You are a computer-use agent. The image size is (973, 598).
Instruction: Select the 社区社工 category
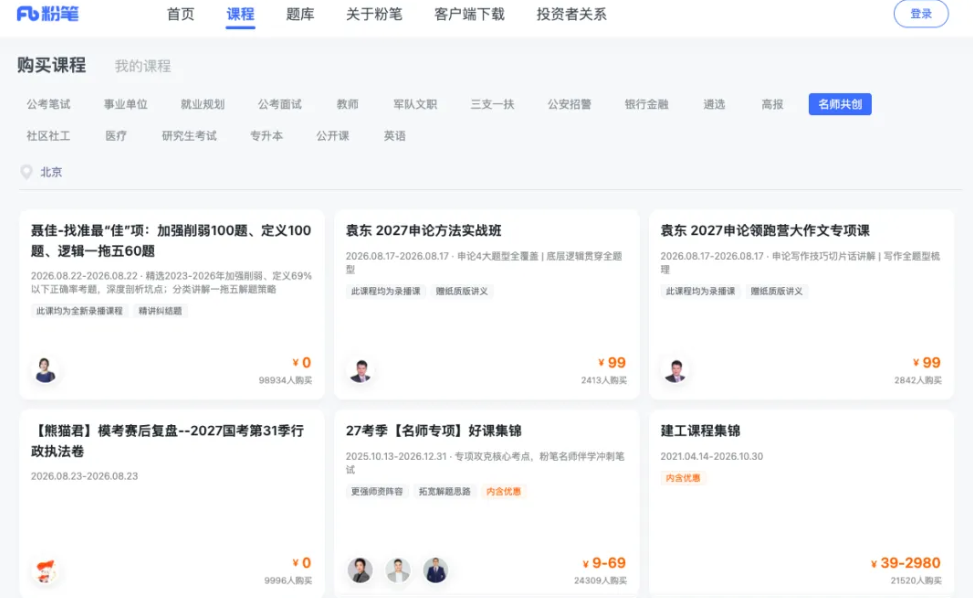coord(48,136)
